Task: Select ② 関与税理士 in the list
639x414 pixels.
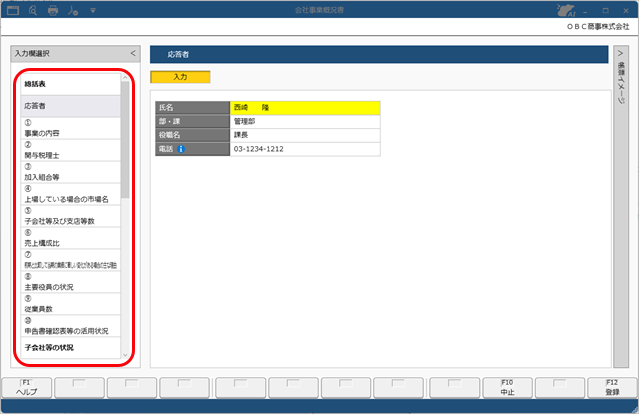Action: (71, 150)
